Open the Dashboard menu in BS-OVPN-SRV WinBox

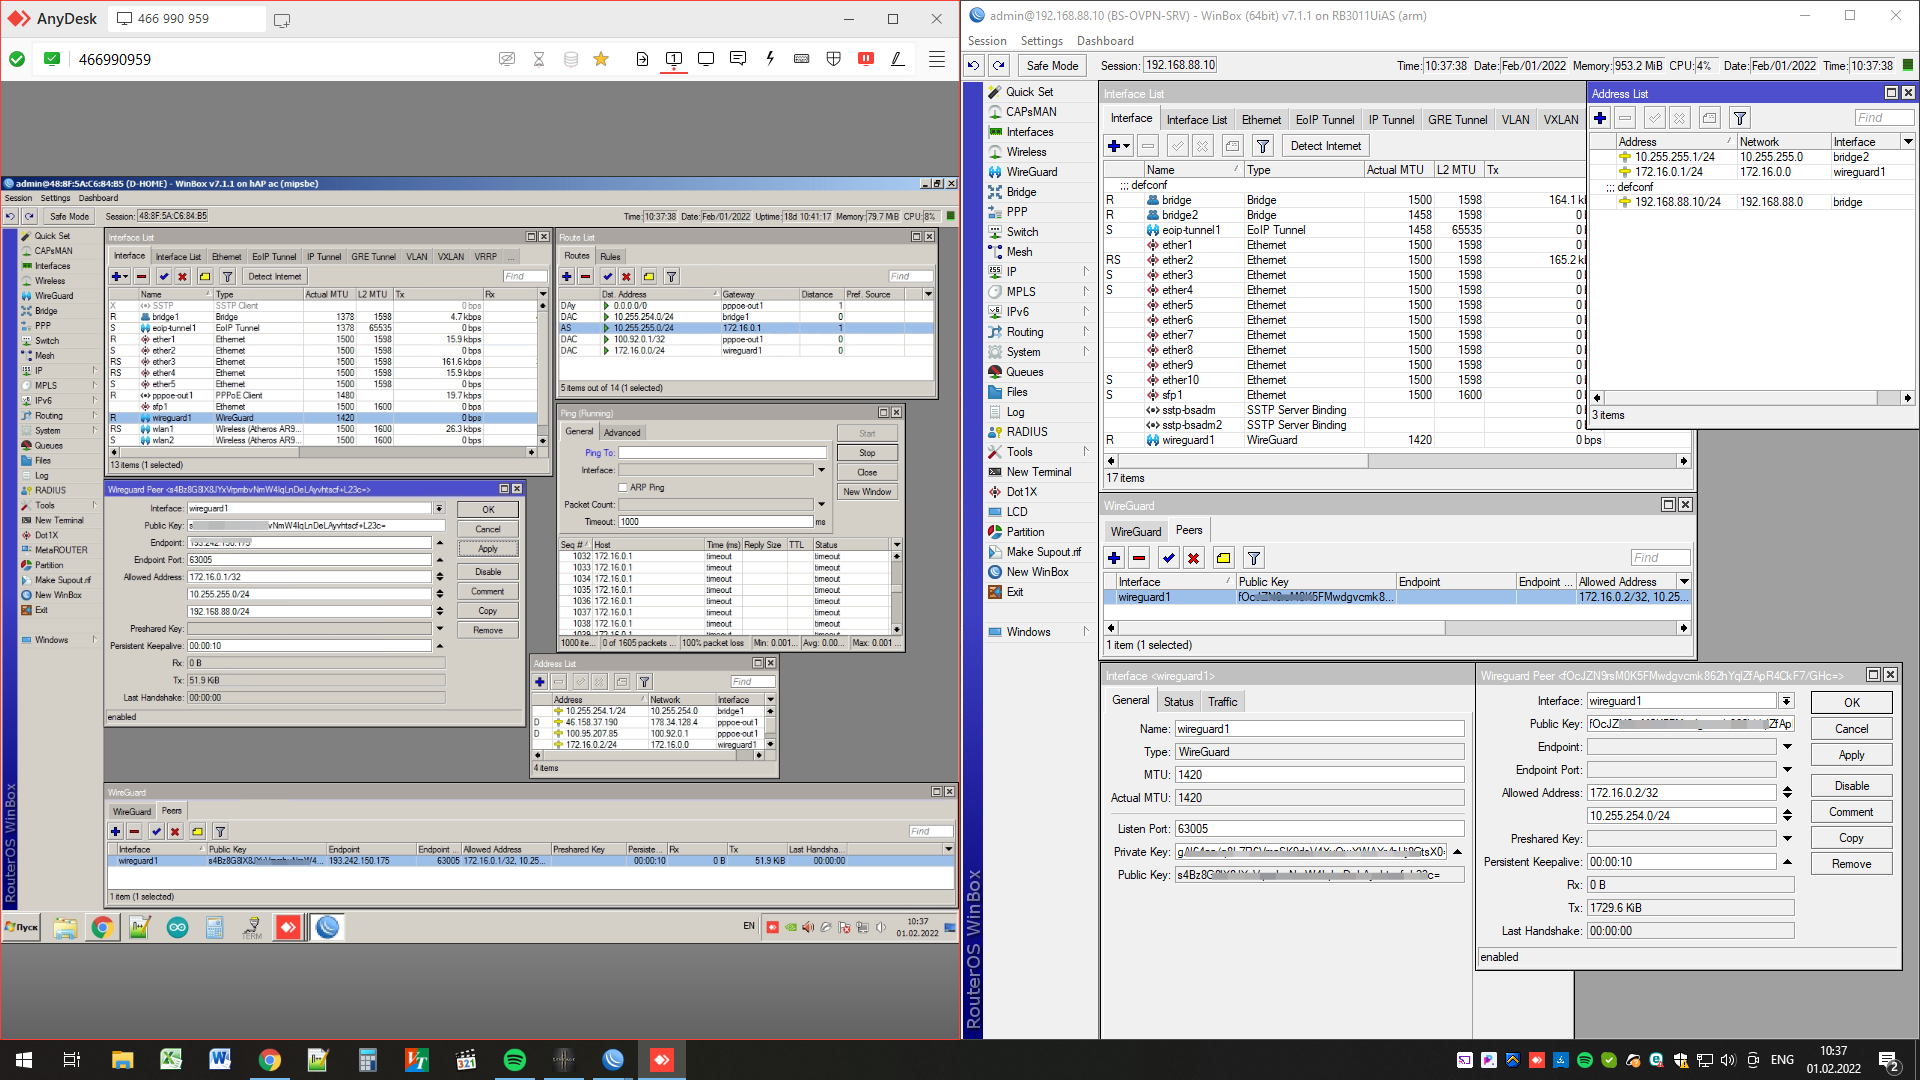1105,41
